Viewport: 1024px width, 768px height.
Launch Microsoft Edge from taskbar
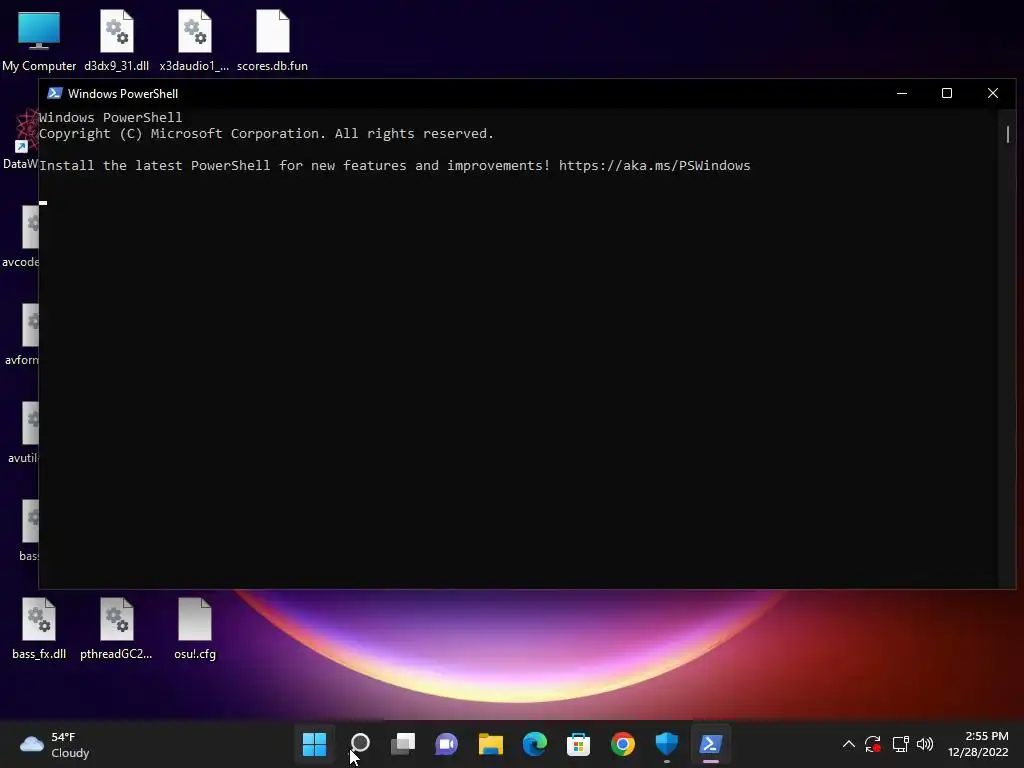pos(534,744)
